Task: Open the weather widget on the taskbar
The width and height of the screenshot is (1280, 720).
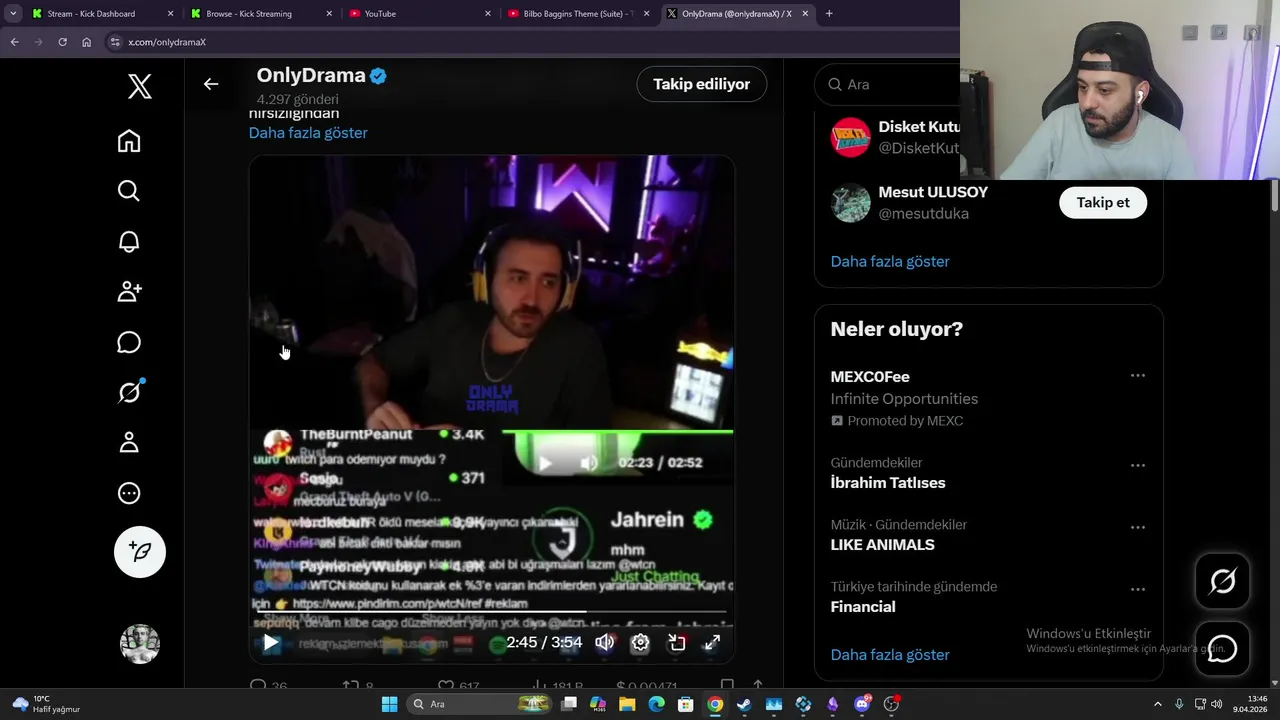Action: (x=45, y=704)
